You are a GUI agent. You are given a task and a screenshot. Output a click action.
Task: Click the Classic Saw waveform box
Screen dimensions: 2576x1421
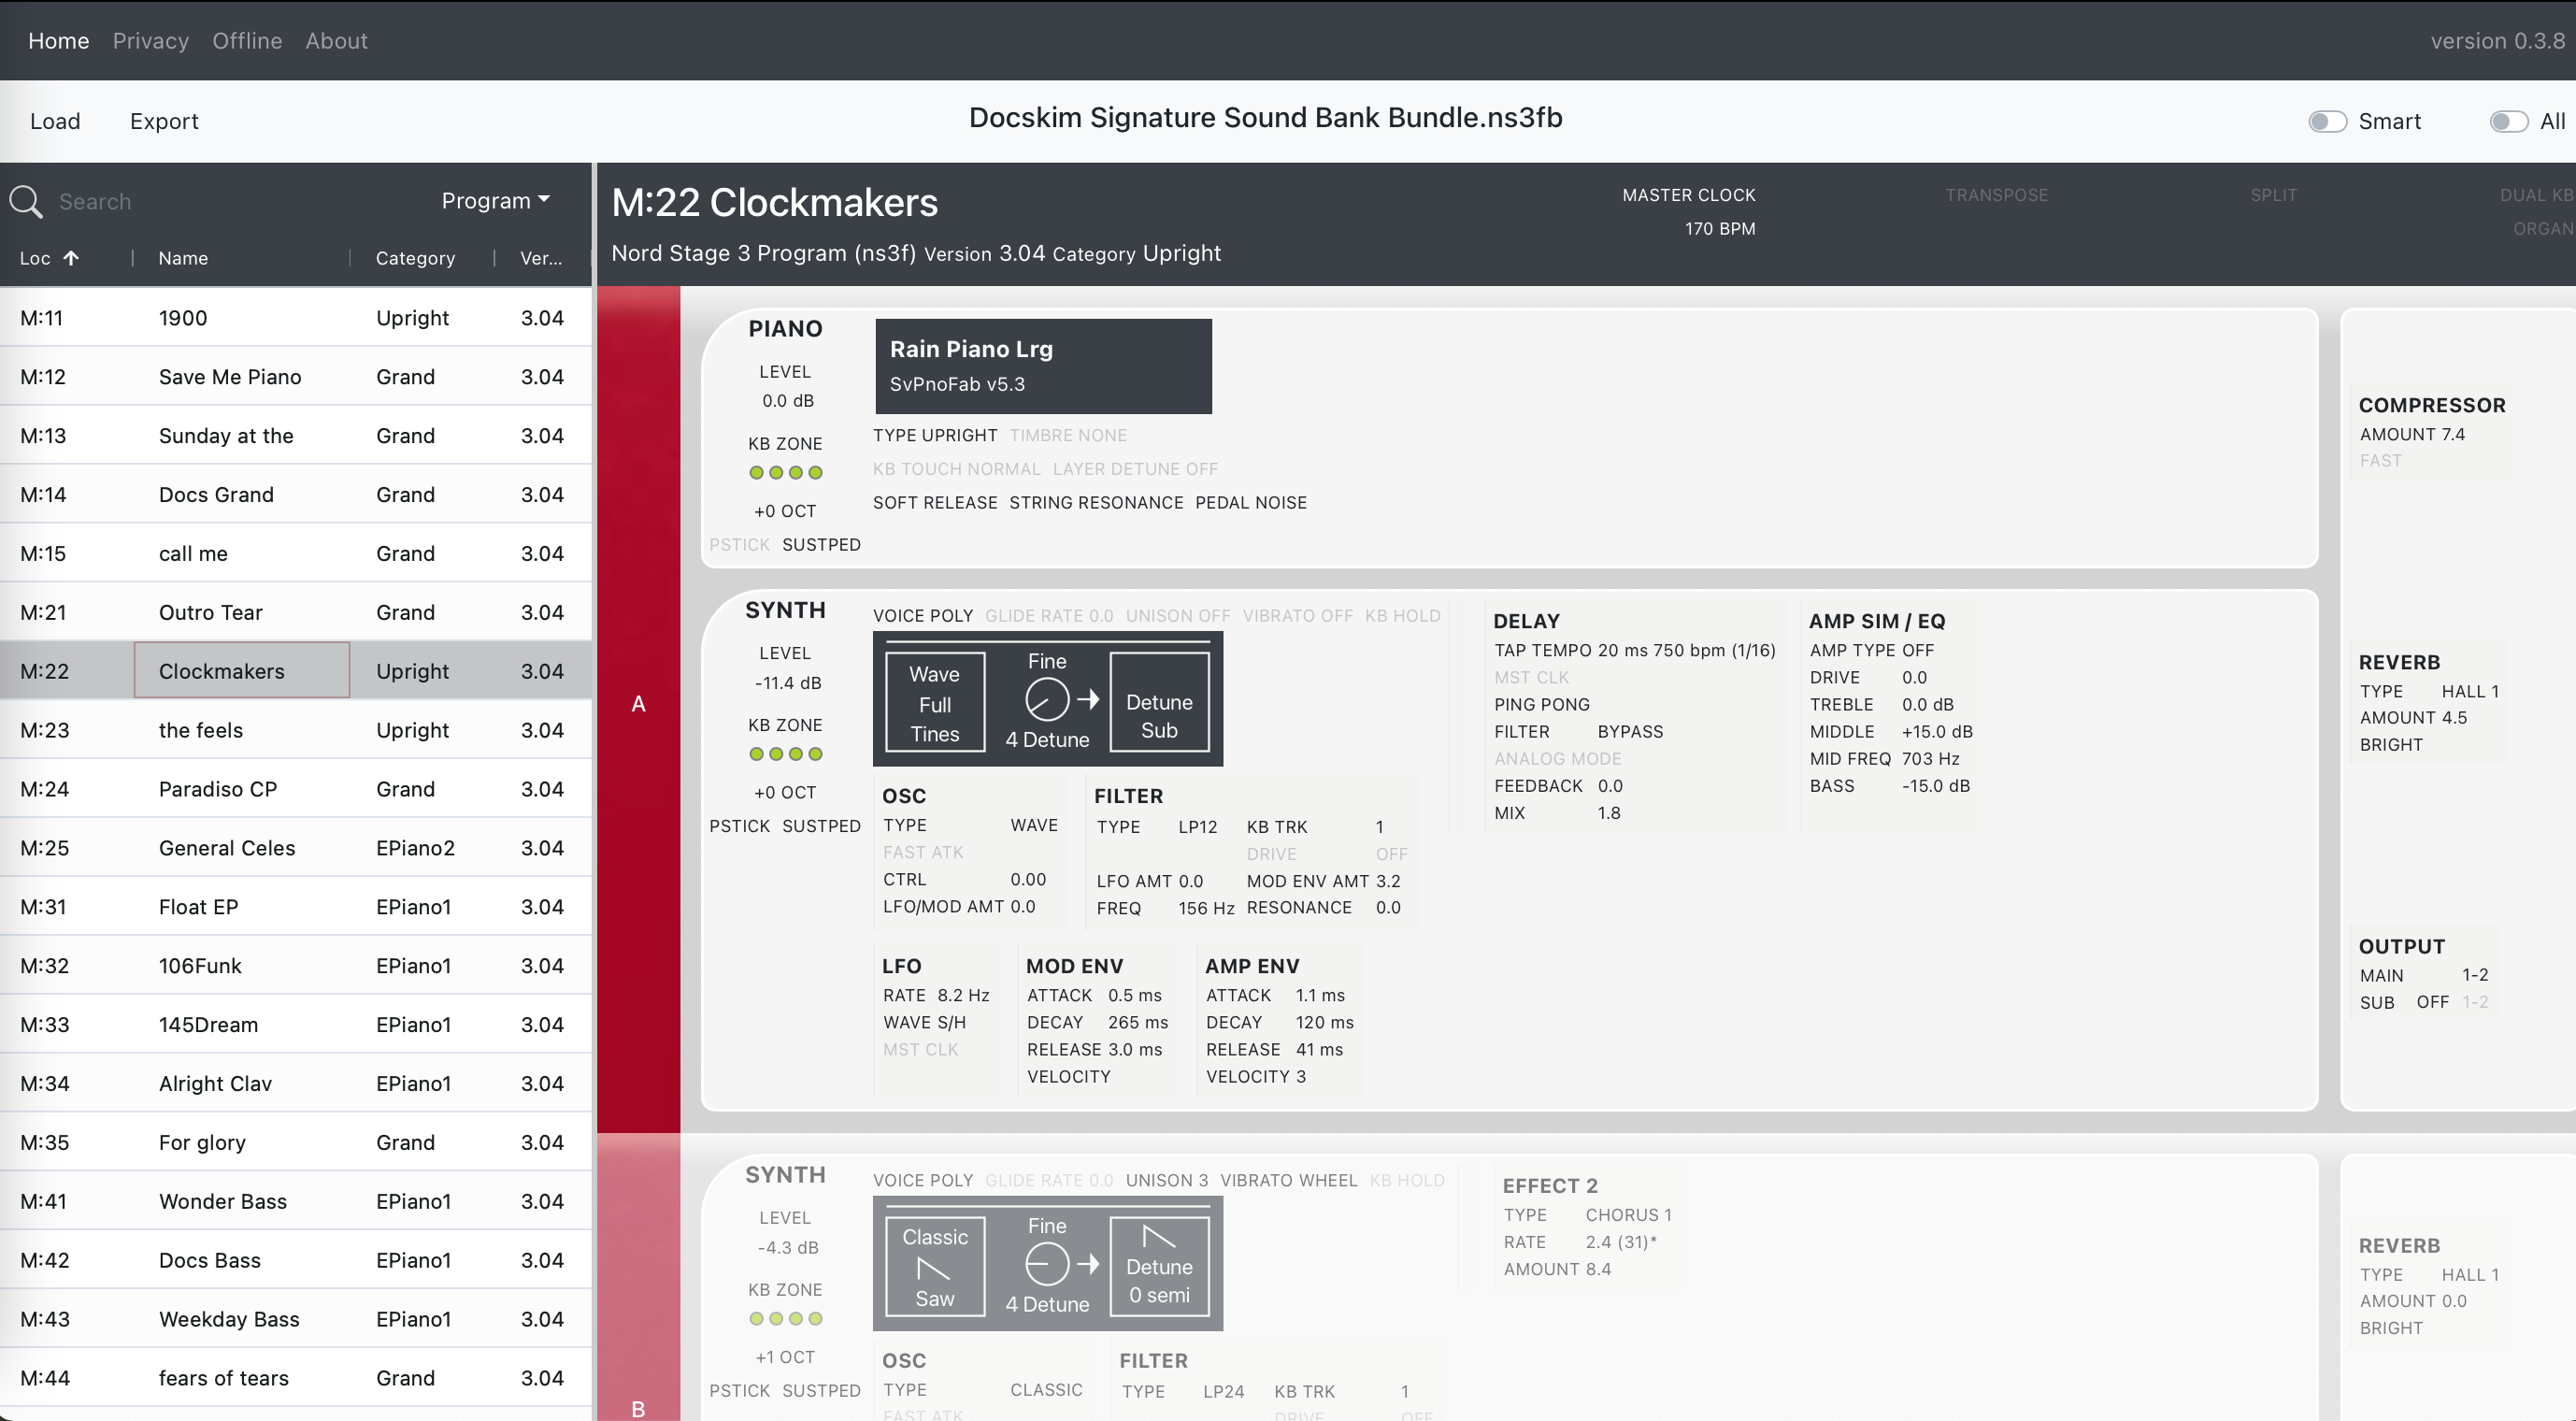(934, 1266)
